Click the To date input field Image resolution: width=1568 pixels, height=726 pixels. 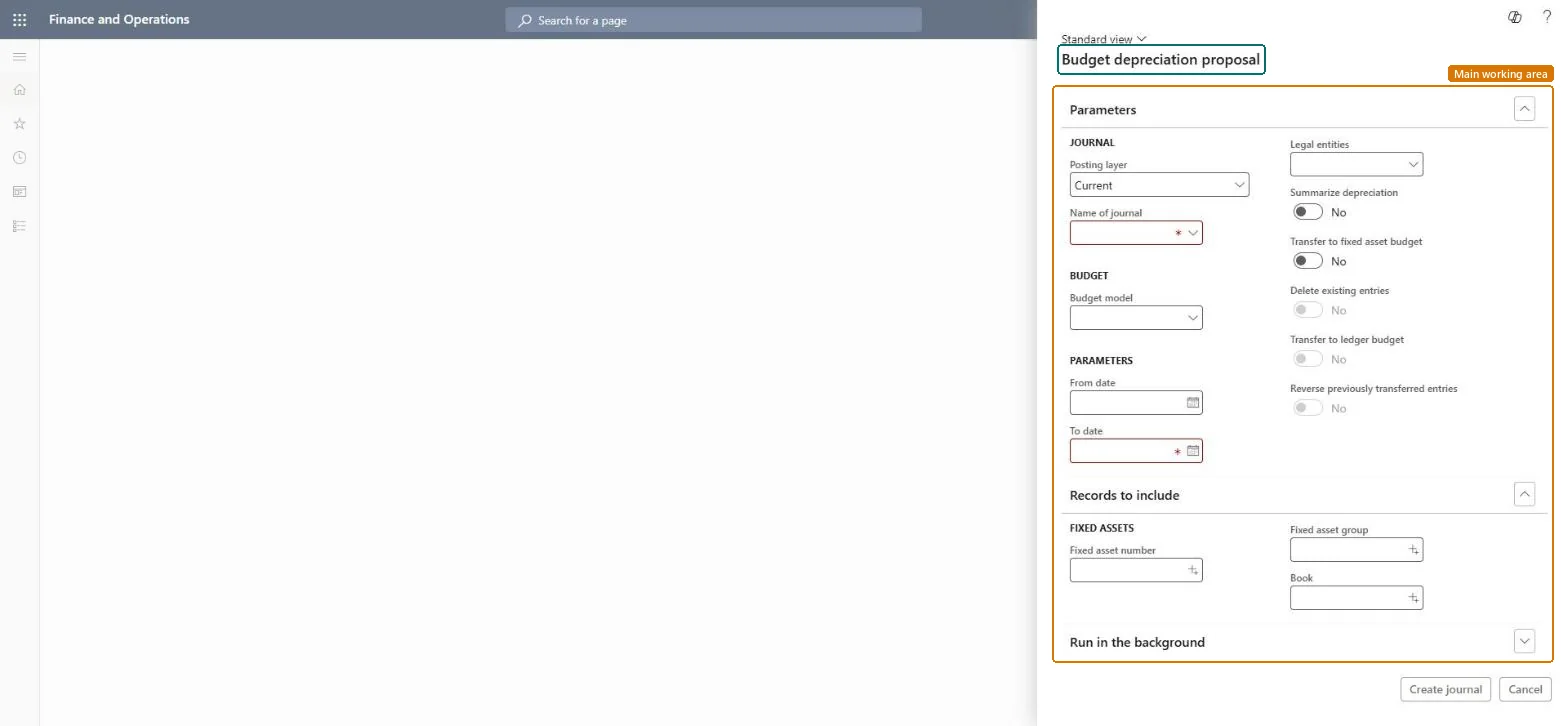click(x=1136, y=451)
